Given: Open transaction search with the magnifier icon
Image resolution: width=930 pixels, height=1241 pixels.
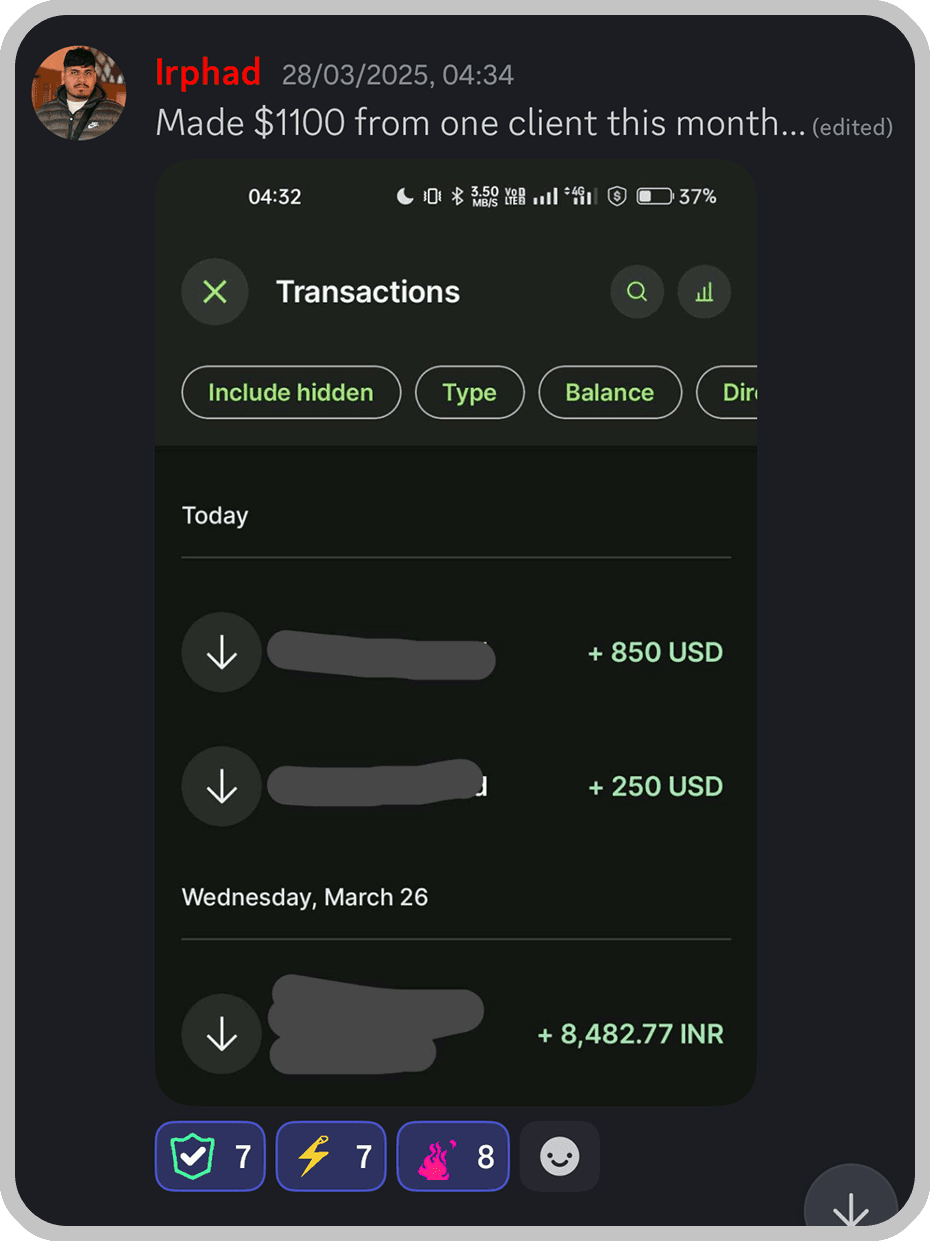Looking at the screenshot, I should (x=637, y=292).
